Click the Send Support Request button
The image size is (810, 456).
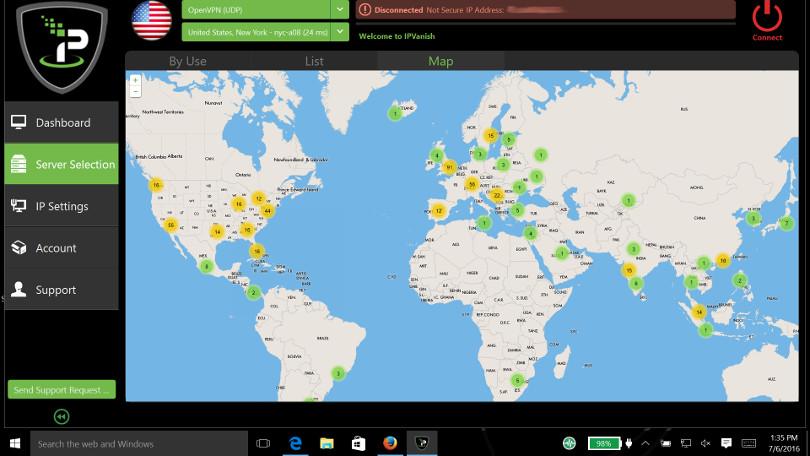click(x=62, y=389)
